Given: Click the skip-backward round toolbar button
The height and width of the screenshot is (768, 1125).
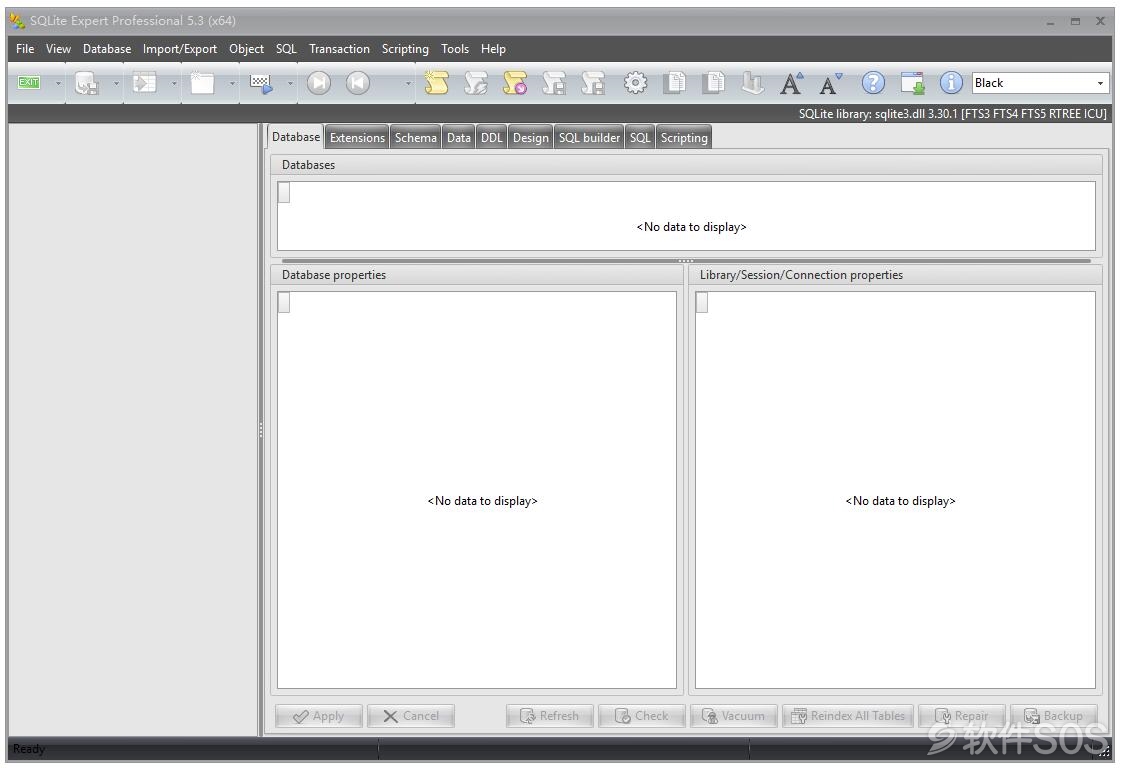Looking at the screenshot, I should point(357,83).
